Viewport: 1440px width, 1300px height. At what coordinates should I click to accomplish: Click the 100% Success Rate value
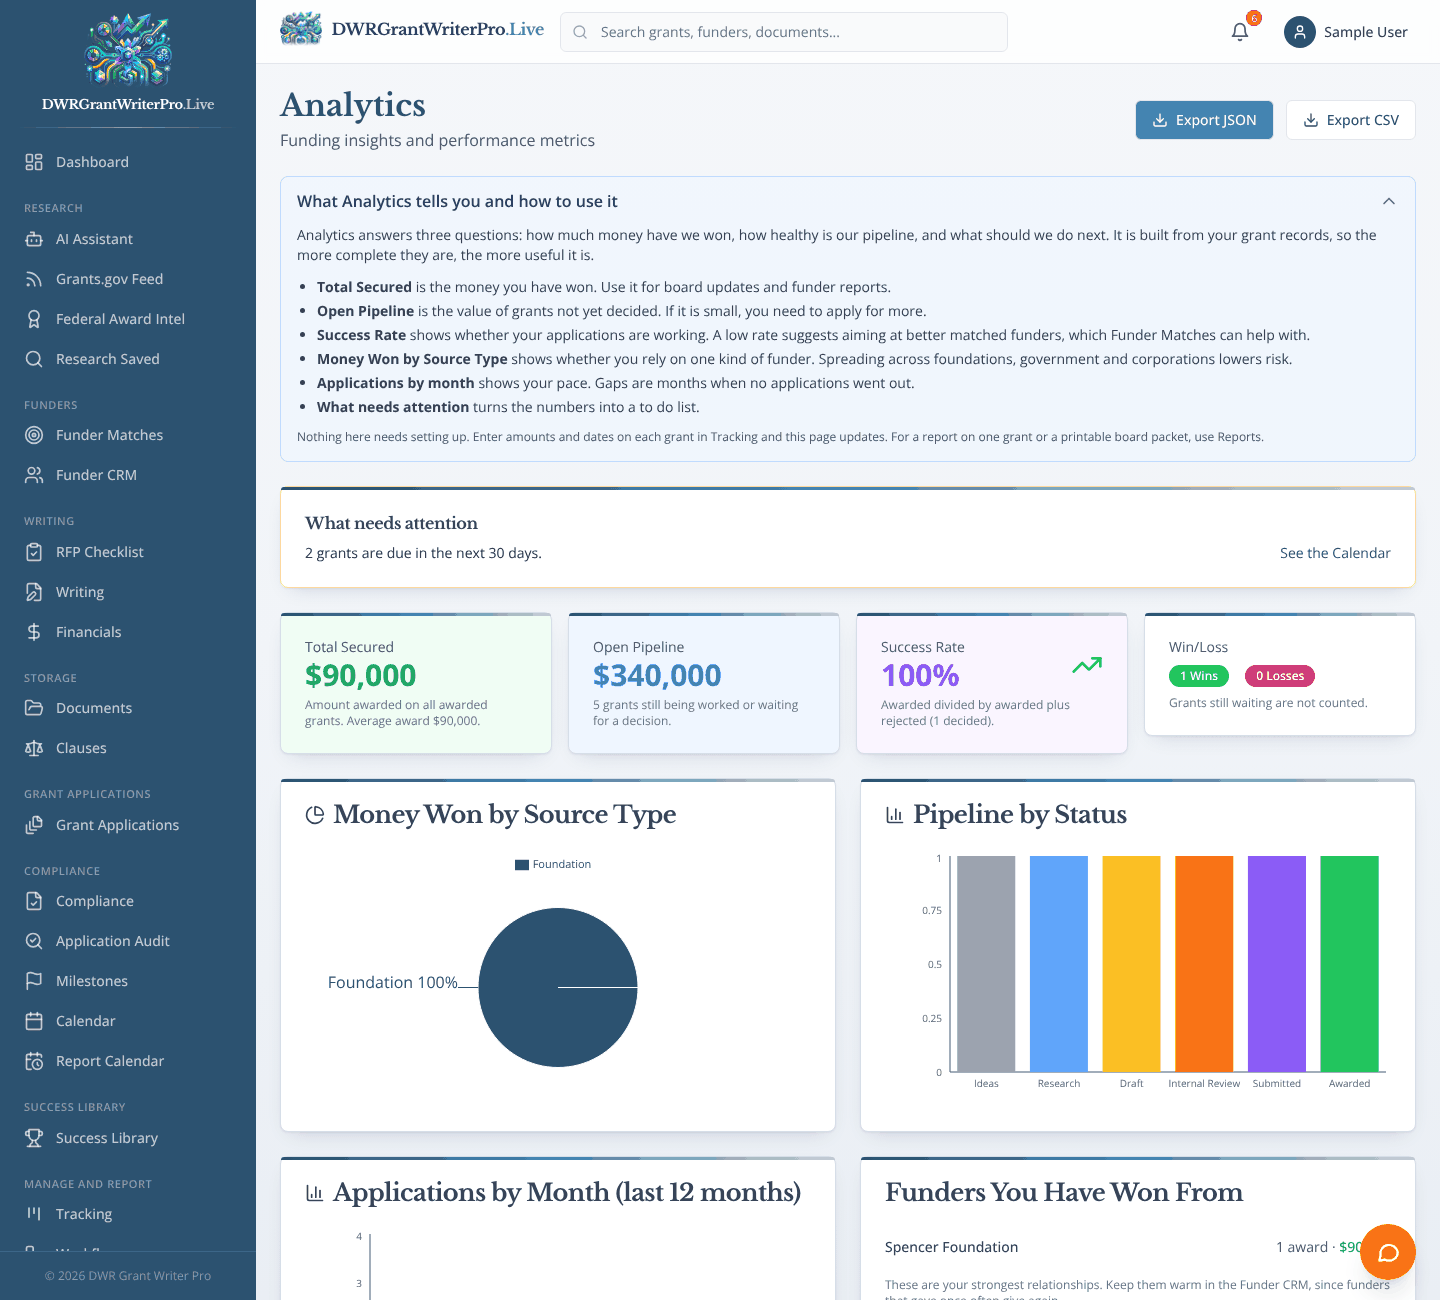click(x=920, y=676)
